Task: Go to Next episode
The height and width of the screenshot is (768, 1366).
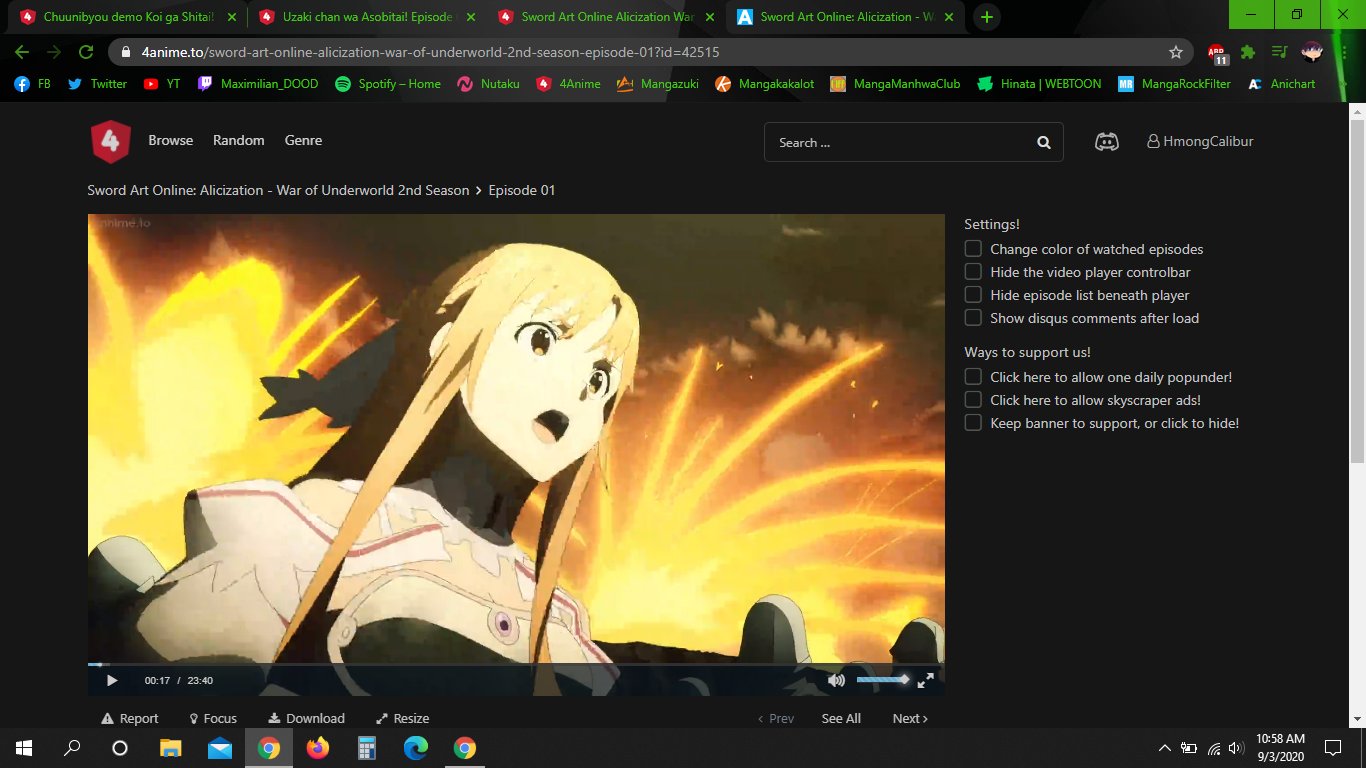Action: [910, 718]
